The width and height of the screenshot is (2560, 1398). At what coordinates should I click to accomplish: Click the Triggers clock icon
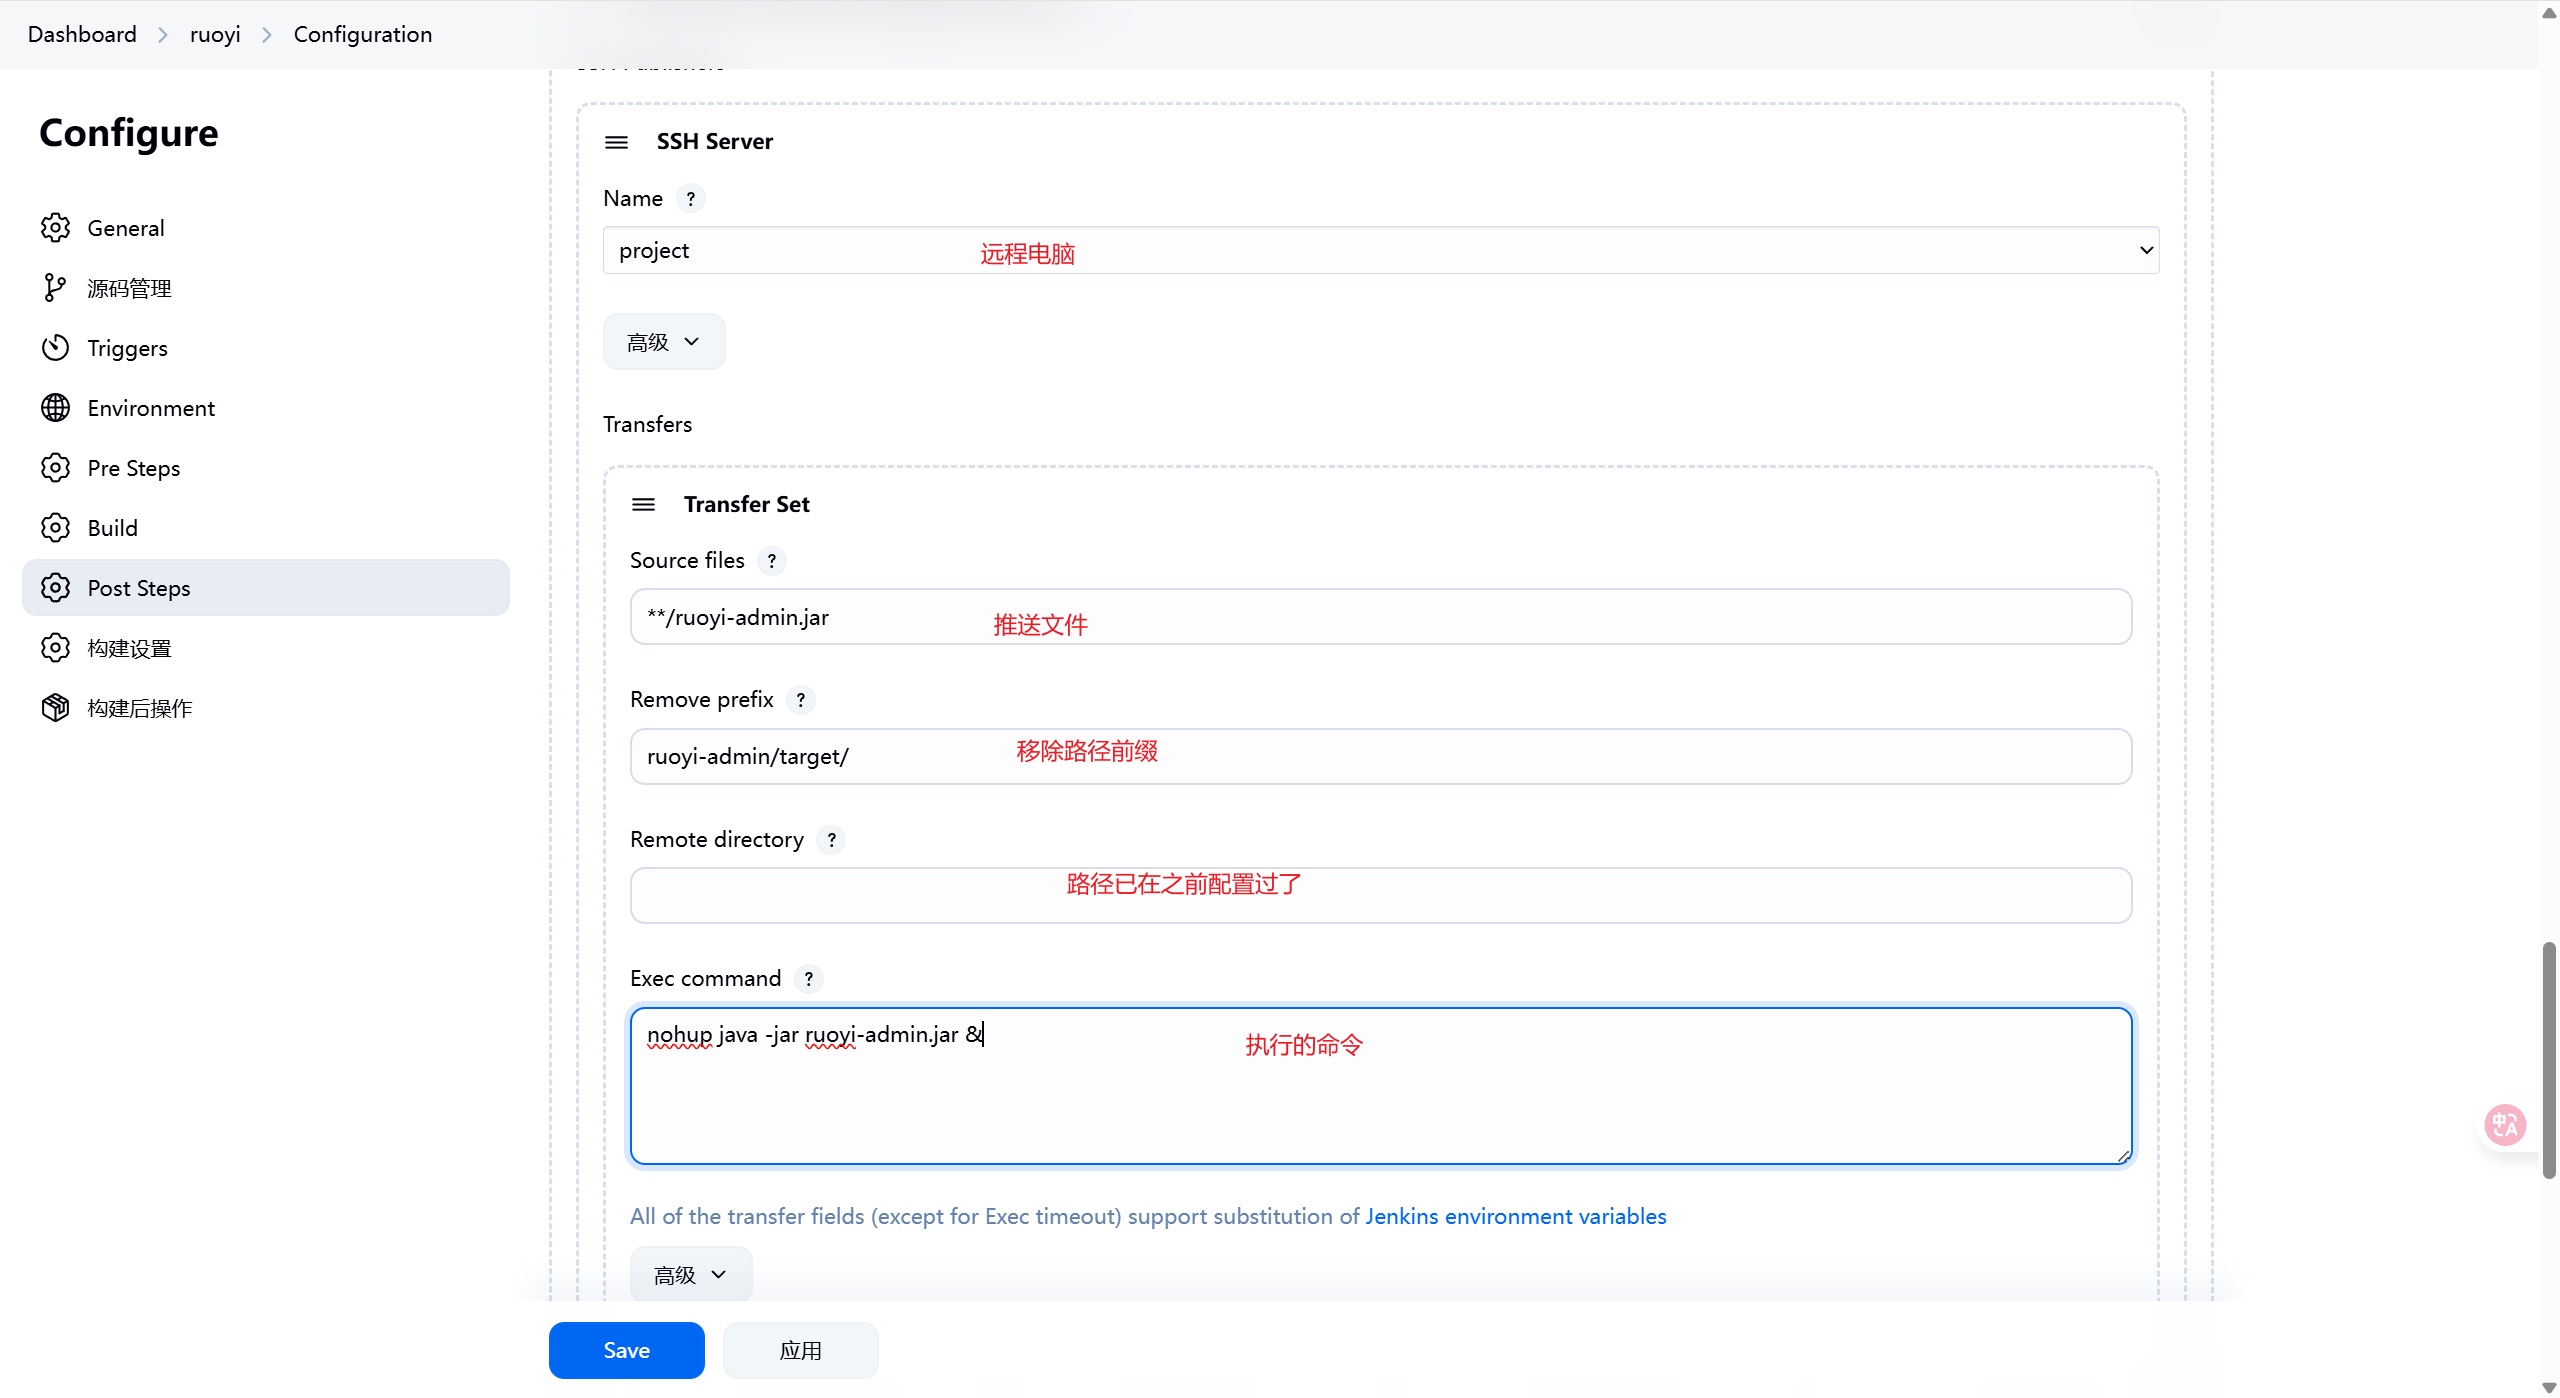55,348
